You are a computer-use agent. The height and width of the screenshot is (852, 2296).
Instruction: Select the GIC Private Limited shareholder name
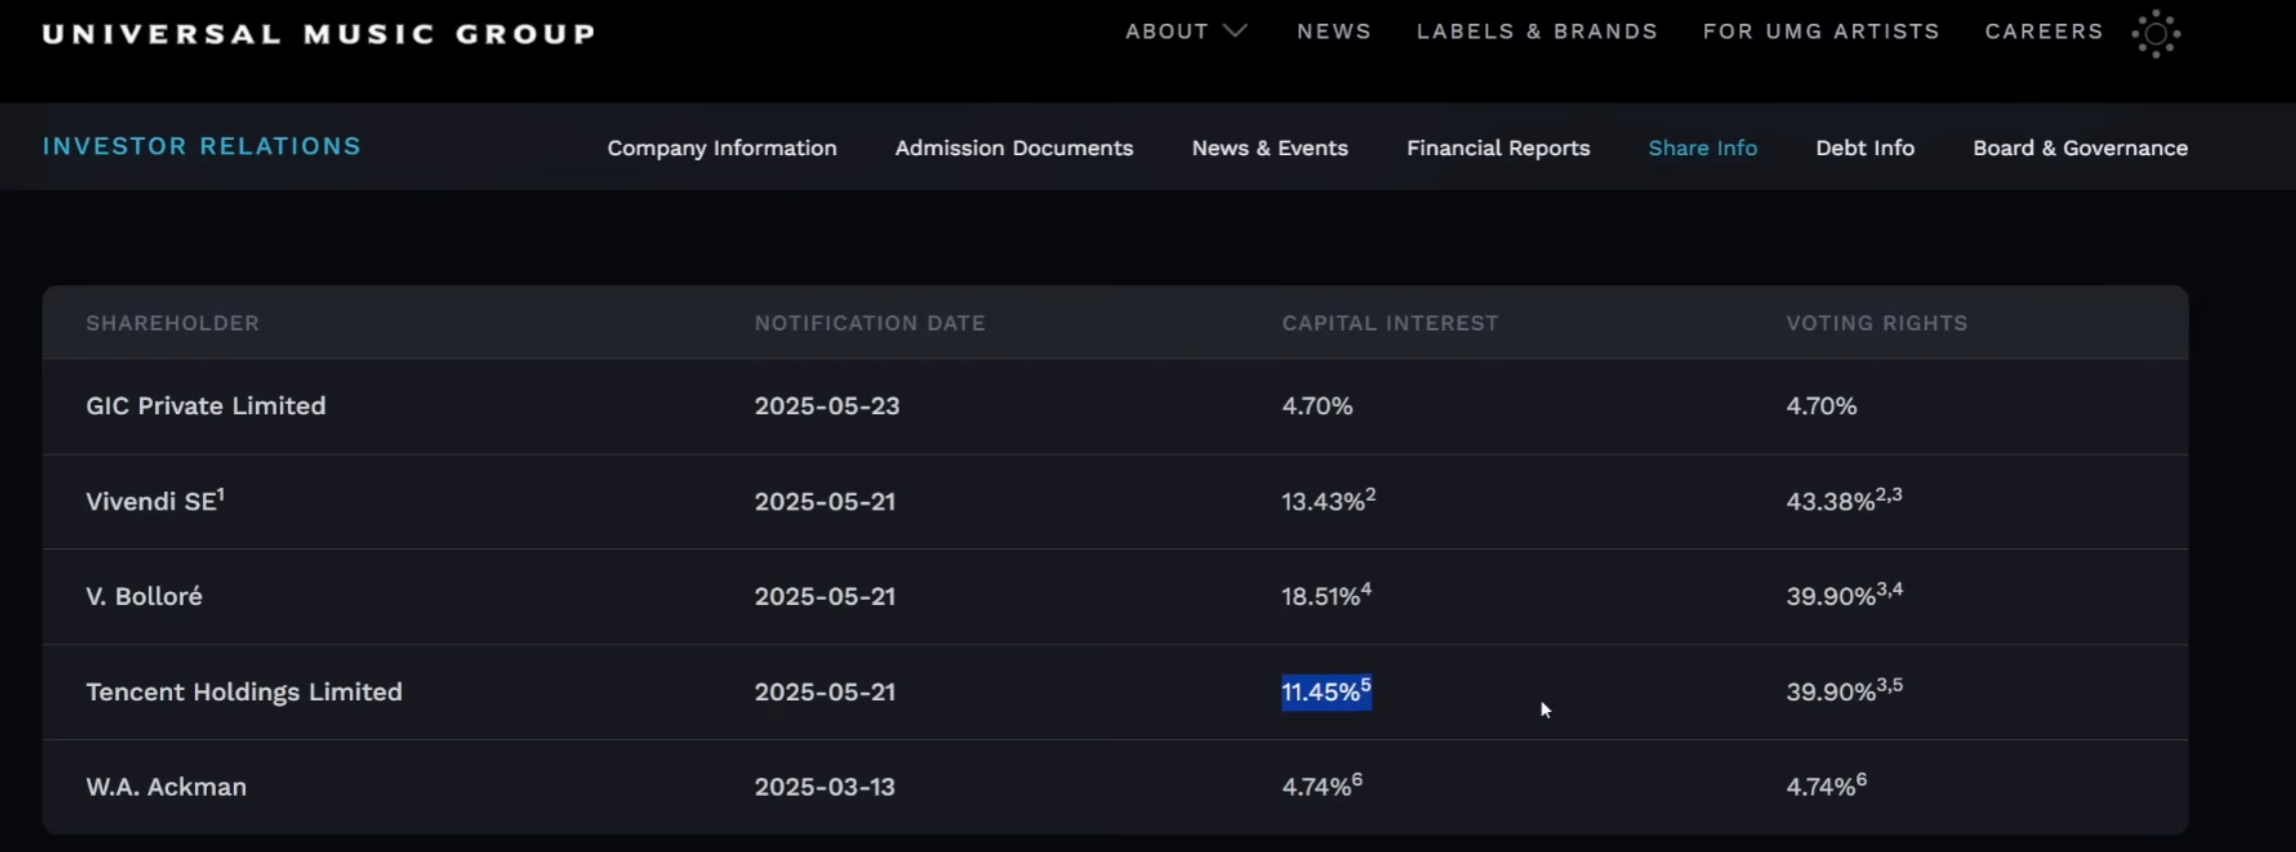click(x=206, y=406)
